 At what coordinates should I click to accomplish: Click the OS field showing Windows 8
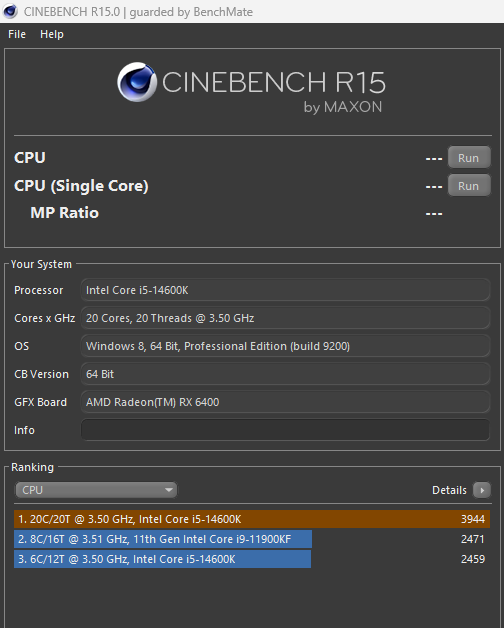coord(285,346)
